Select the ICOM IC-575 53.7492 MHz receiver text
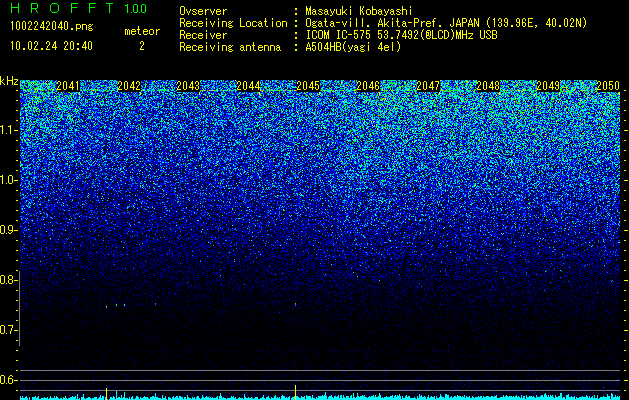 (x=401, y=35)
